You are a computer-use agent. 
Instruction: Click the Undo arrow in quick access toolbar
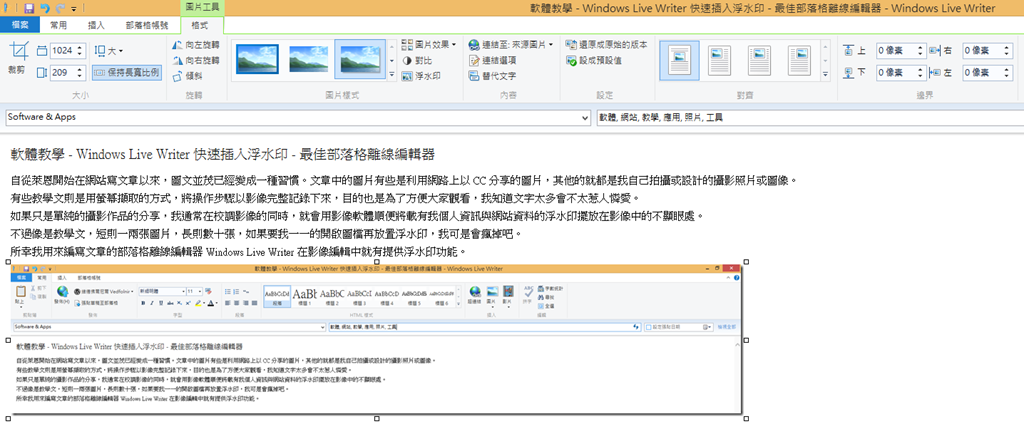44,8
